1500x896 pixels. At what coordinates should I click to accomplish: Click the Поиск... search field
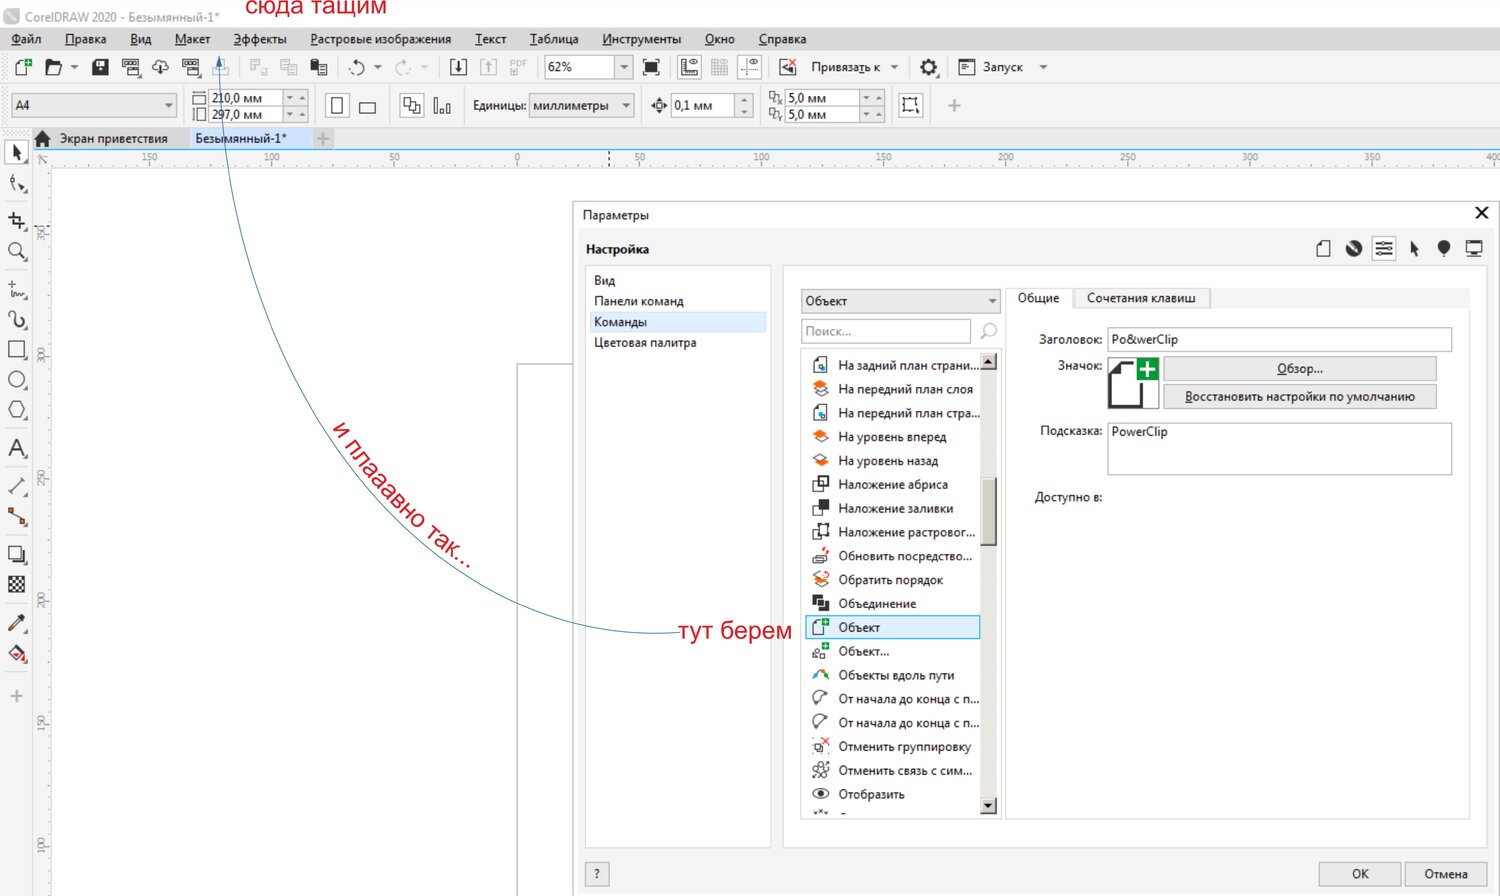pyautogui.click(x=886, y=331)
